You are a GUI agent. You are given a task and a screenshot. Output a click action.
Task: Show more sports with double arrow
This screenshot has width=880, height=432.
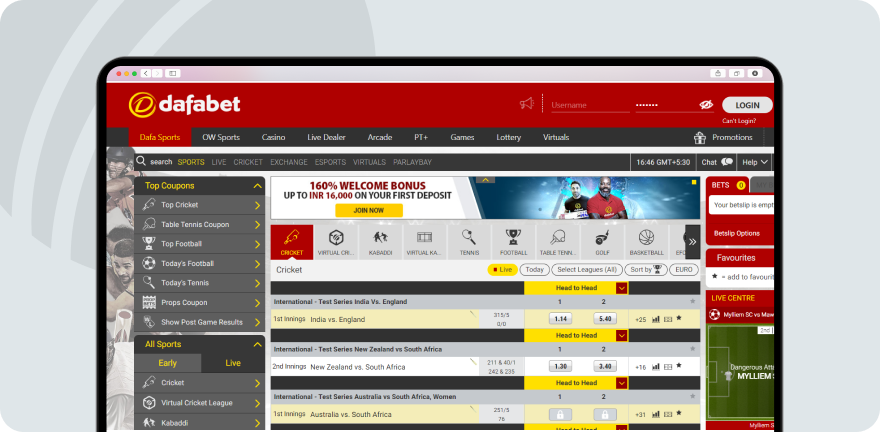point(693,242)
